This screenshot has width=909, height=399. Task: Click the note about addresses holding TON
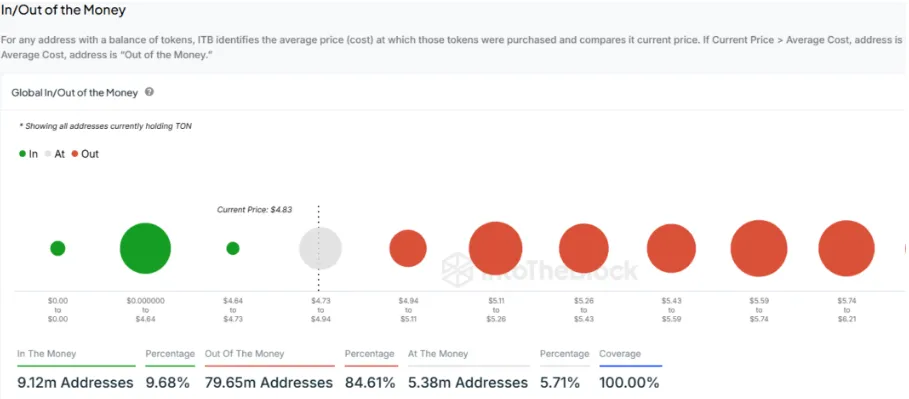click(x=106, y=126)
